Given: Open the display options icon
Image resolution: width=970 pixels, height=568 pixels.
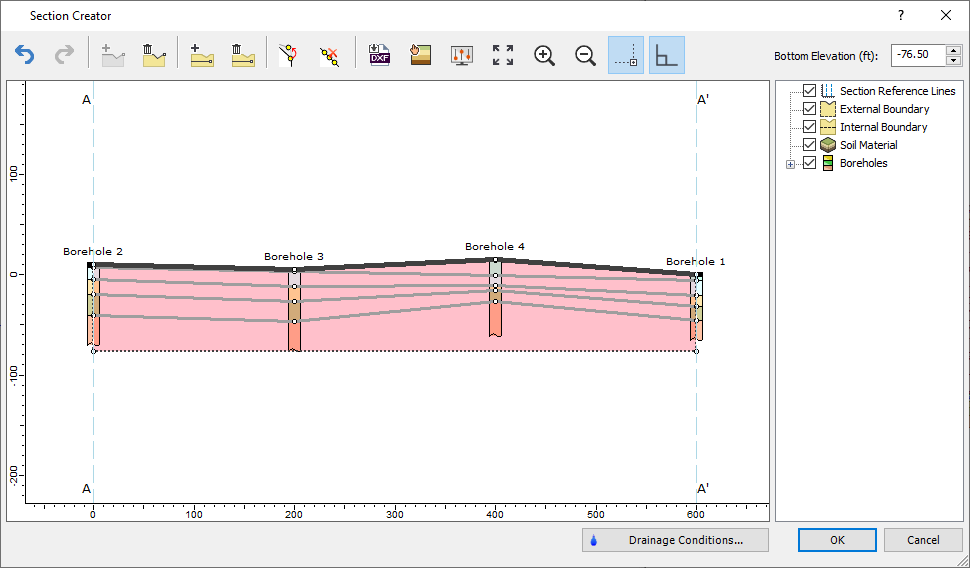Looking at the screenshot, I should point(462,55).
